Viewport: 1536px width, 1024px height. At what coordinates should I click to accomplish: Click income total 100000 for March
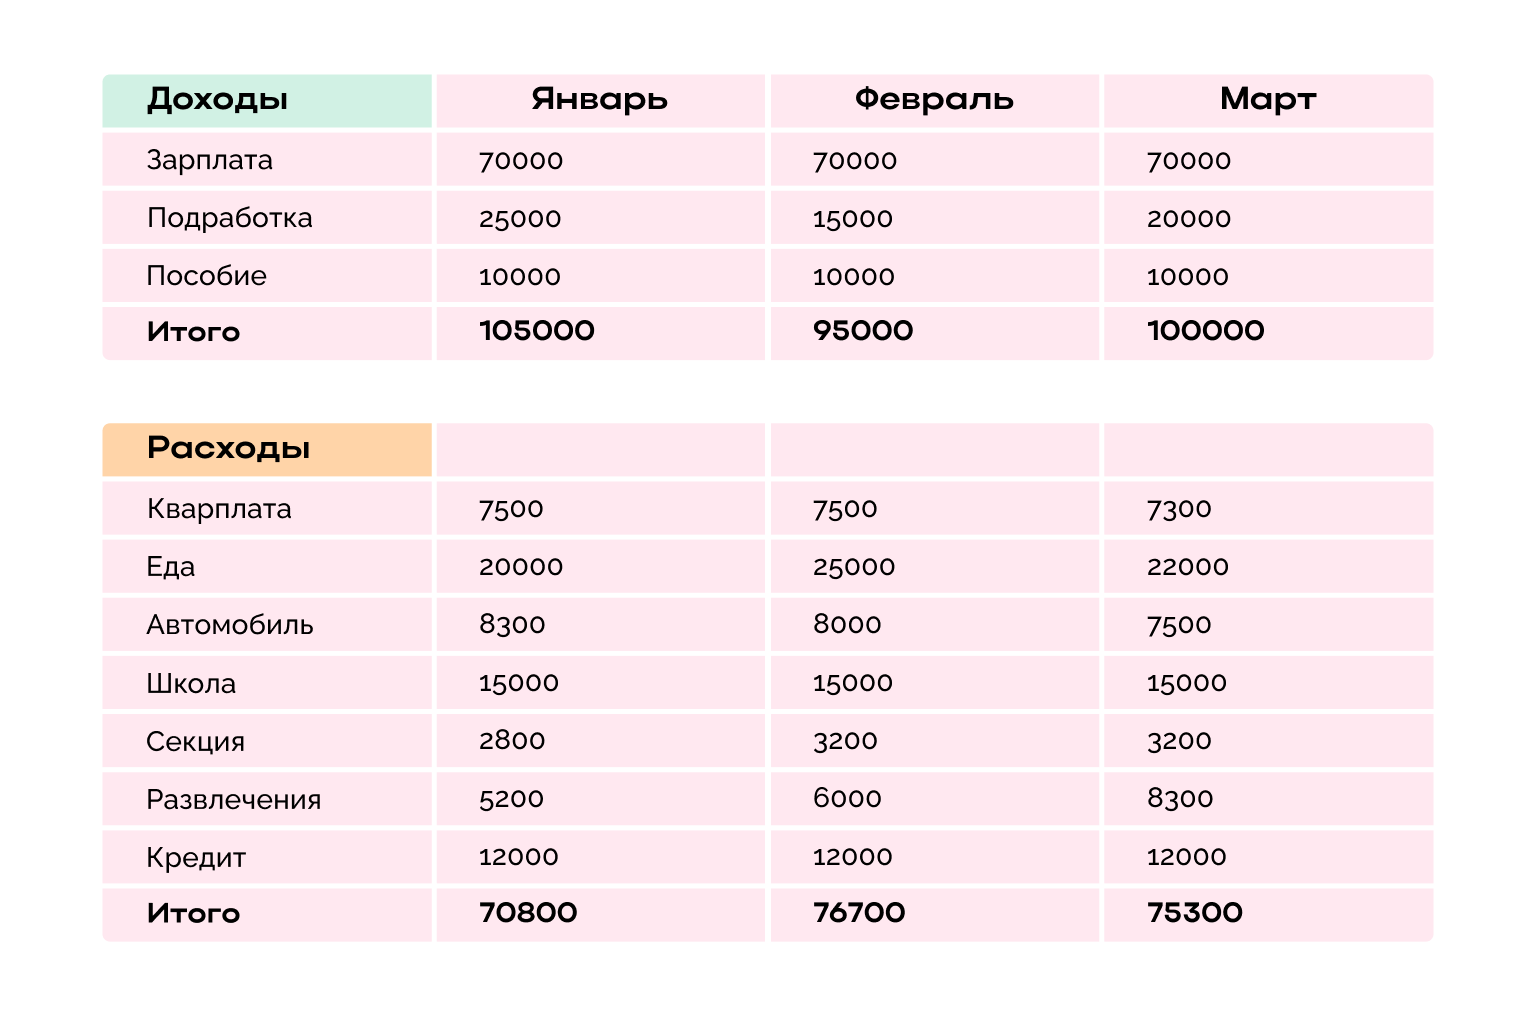pyautogui.click(x=1205, y=331)
